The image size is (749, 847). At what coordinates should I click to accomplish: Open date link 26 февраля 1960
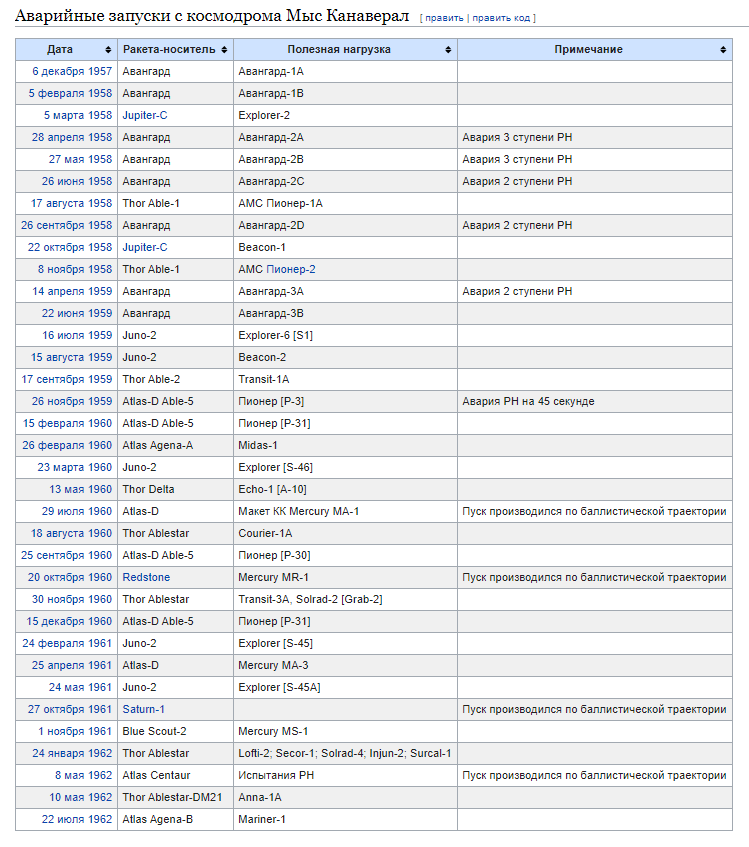point(67,446)
